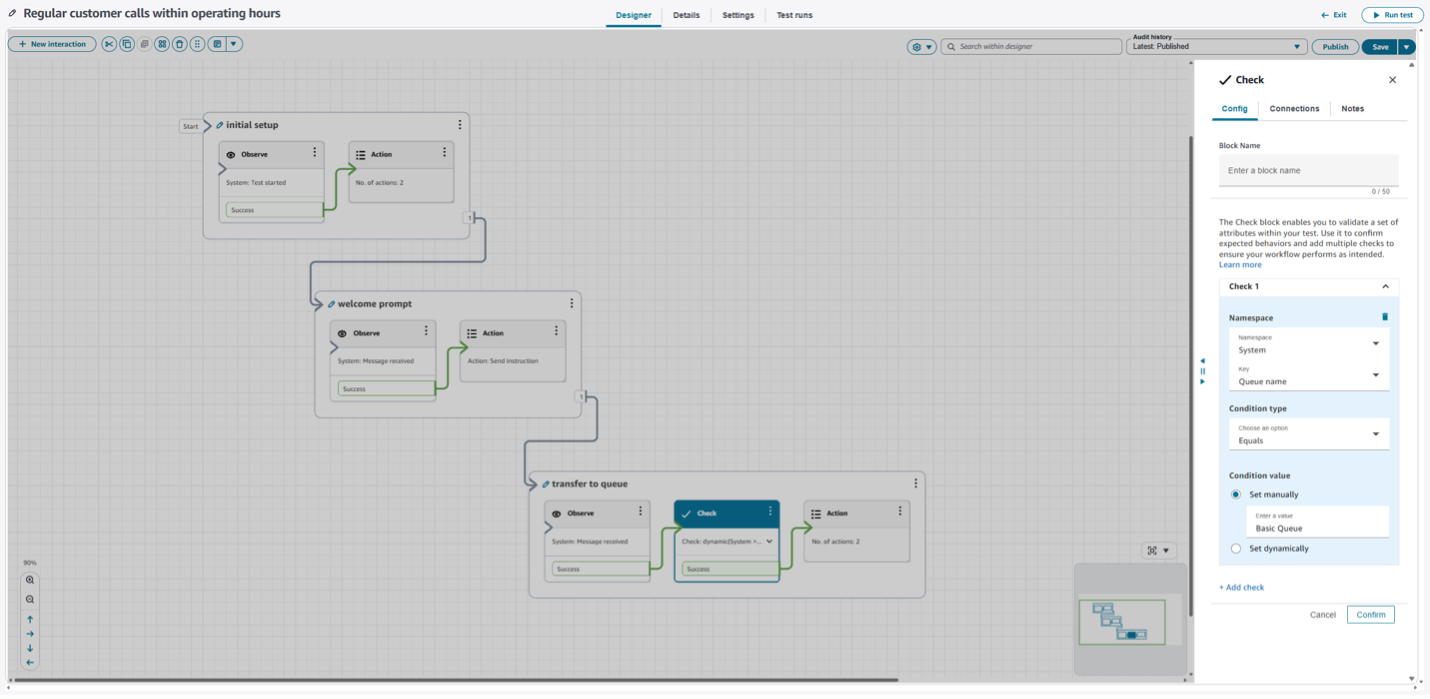This screenshot has height=699, width=1430.
Task: Click the minimap thumbnail of the flow
Action: coord(1121,621)
